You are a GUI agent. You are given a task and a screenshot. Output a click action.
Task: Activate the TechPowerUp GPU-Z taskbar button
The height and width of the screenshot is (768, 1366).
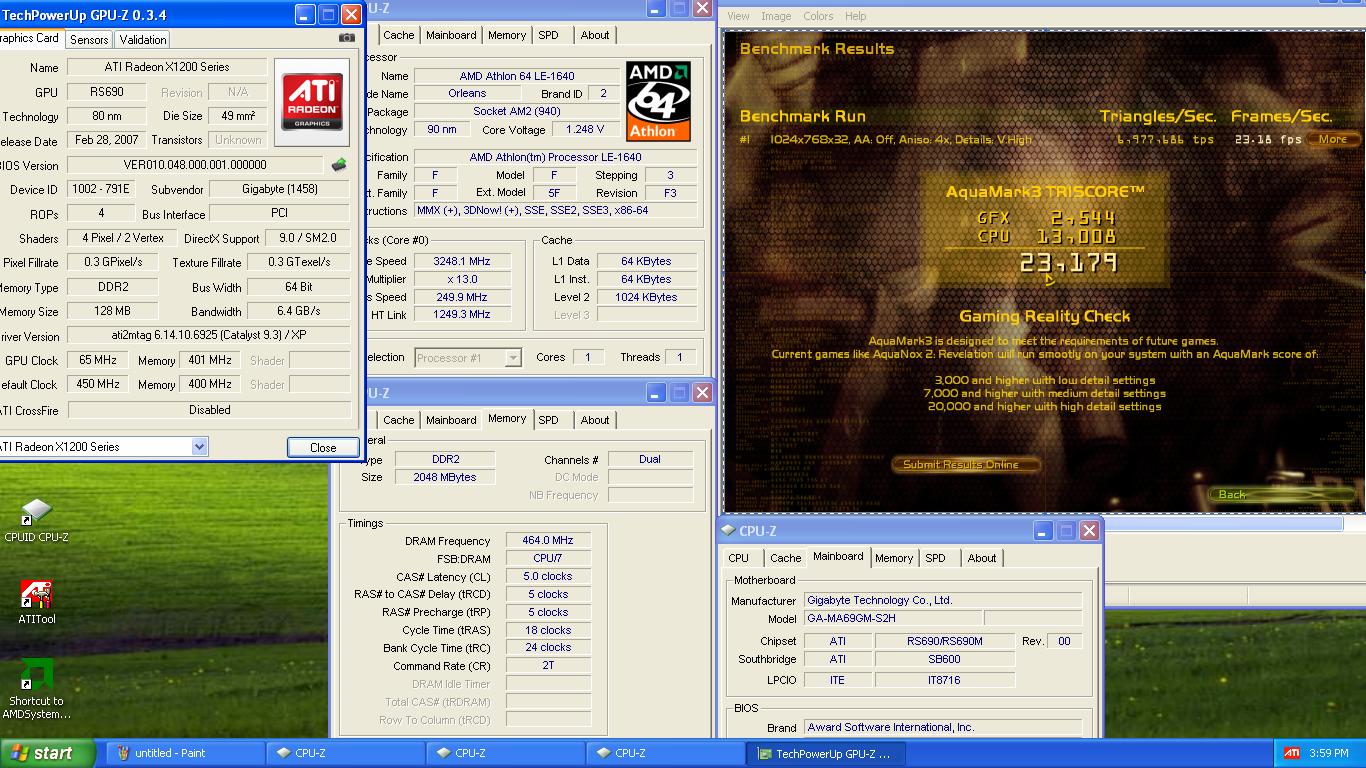pos(826,753)
